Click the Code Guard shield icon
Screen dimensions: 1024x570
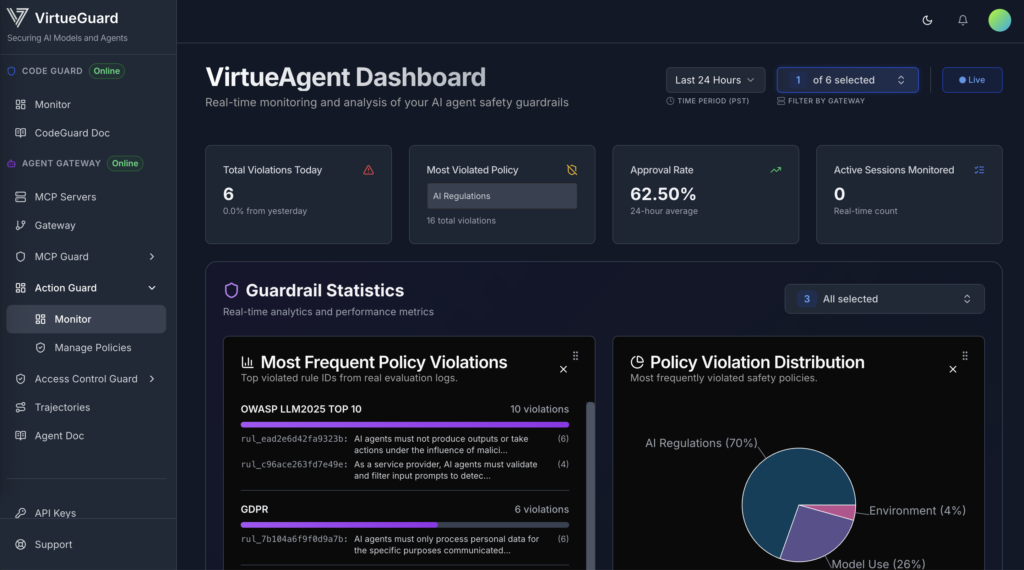(11, 71)
